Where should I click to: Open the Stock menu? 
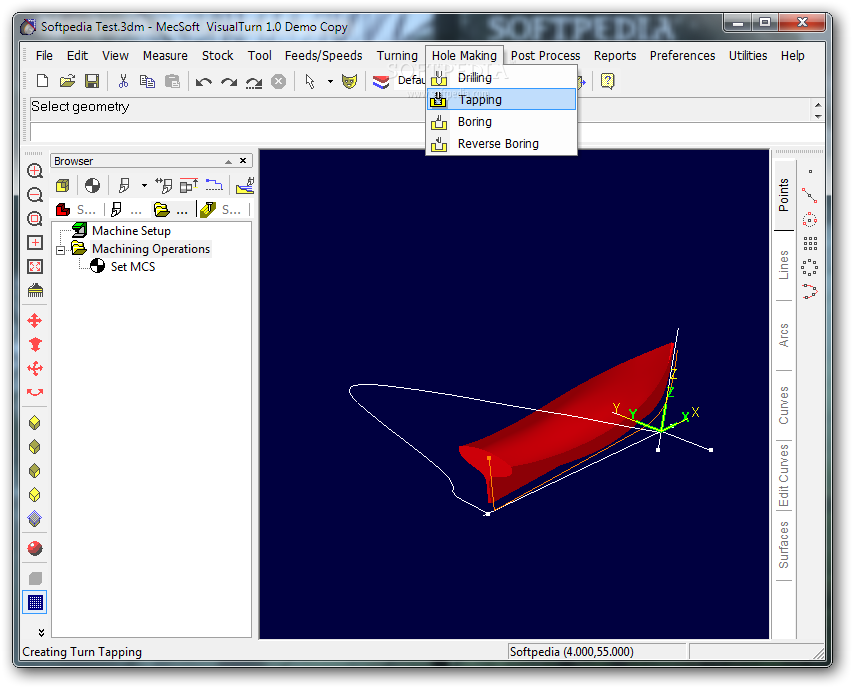pos(218,55)
